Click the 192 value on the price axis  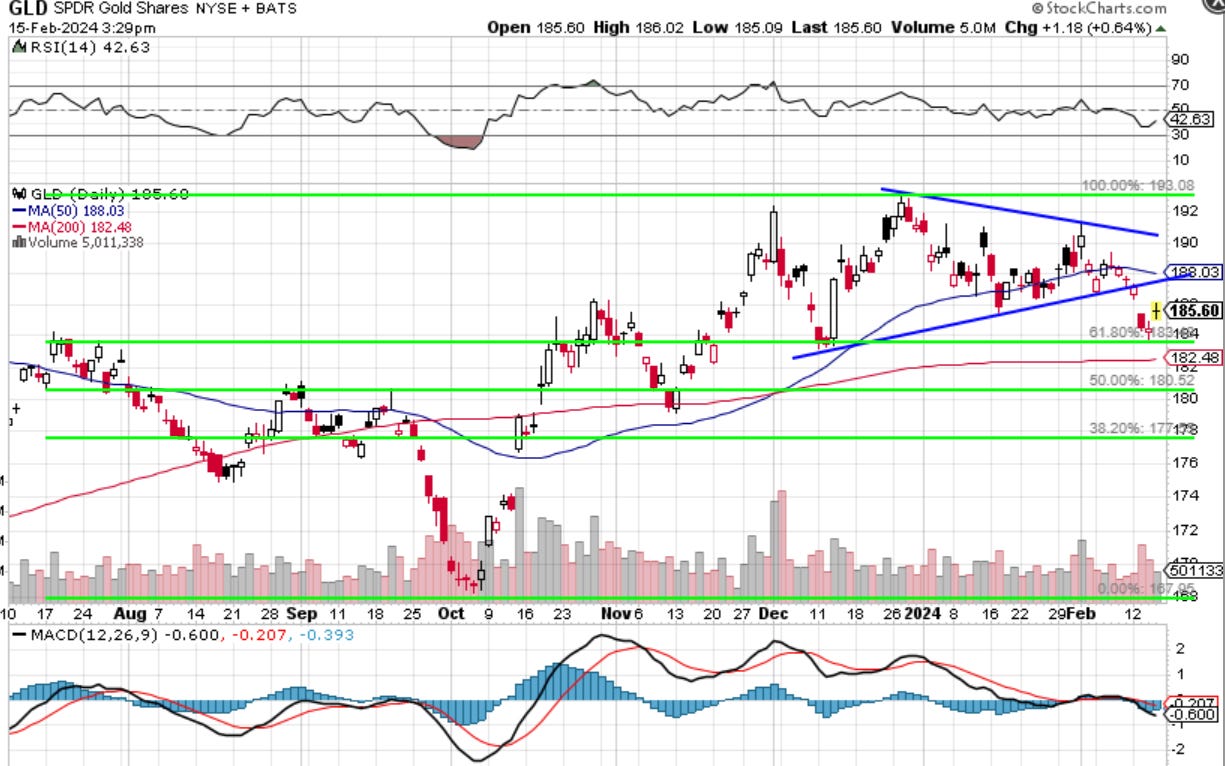coord(1183,211)
